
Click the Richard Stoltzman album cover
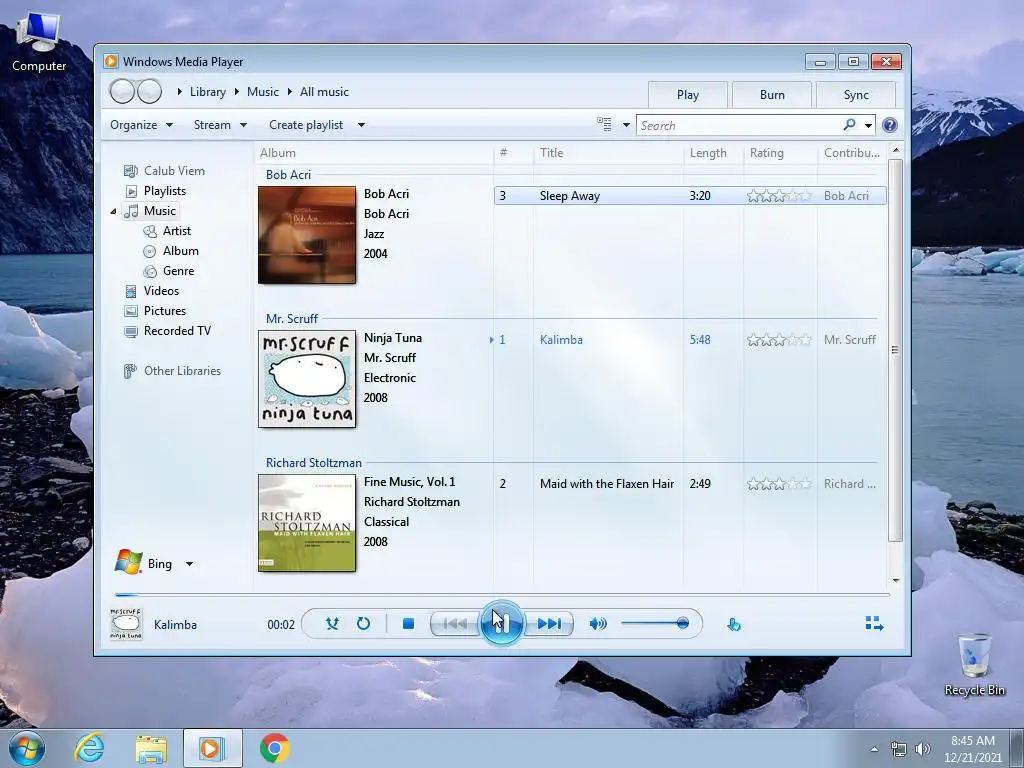click(307, 523)
